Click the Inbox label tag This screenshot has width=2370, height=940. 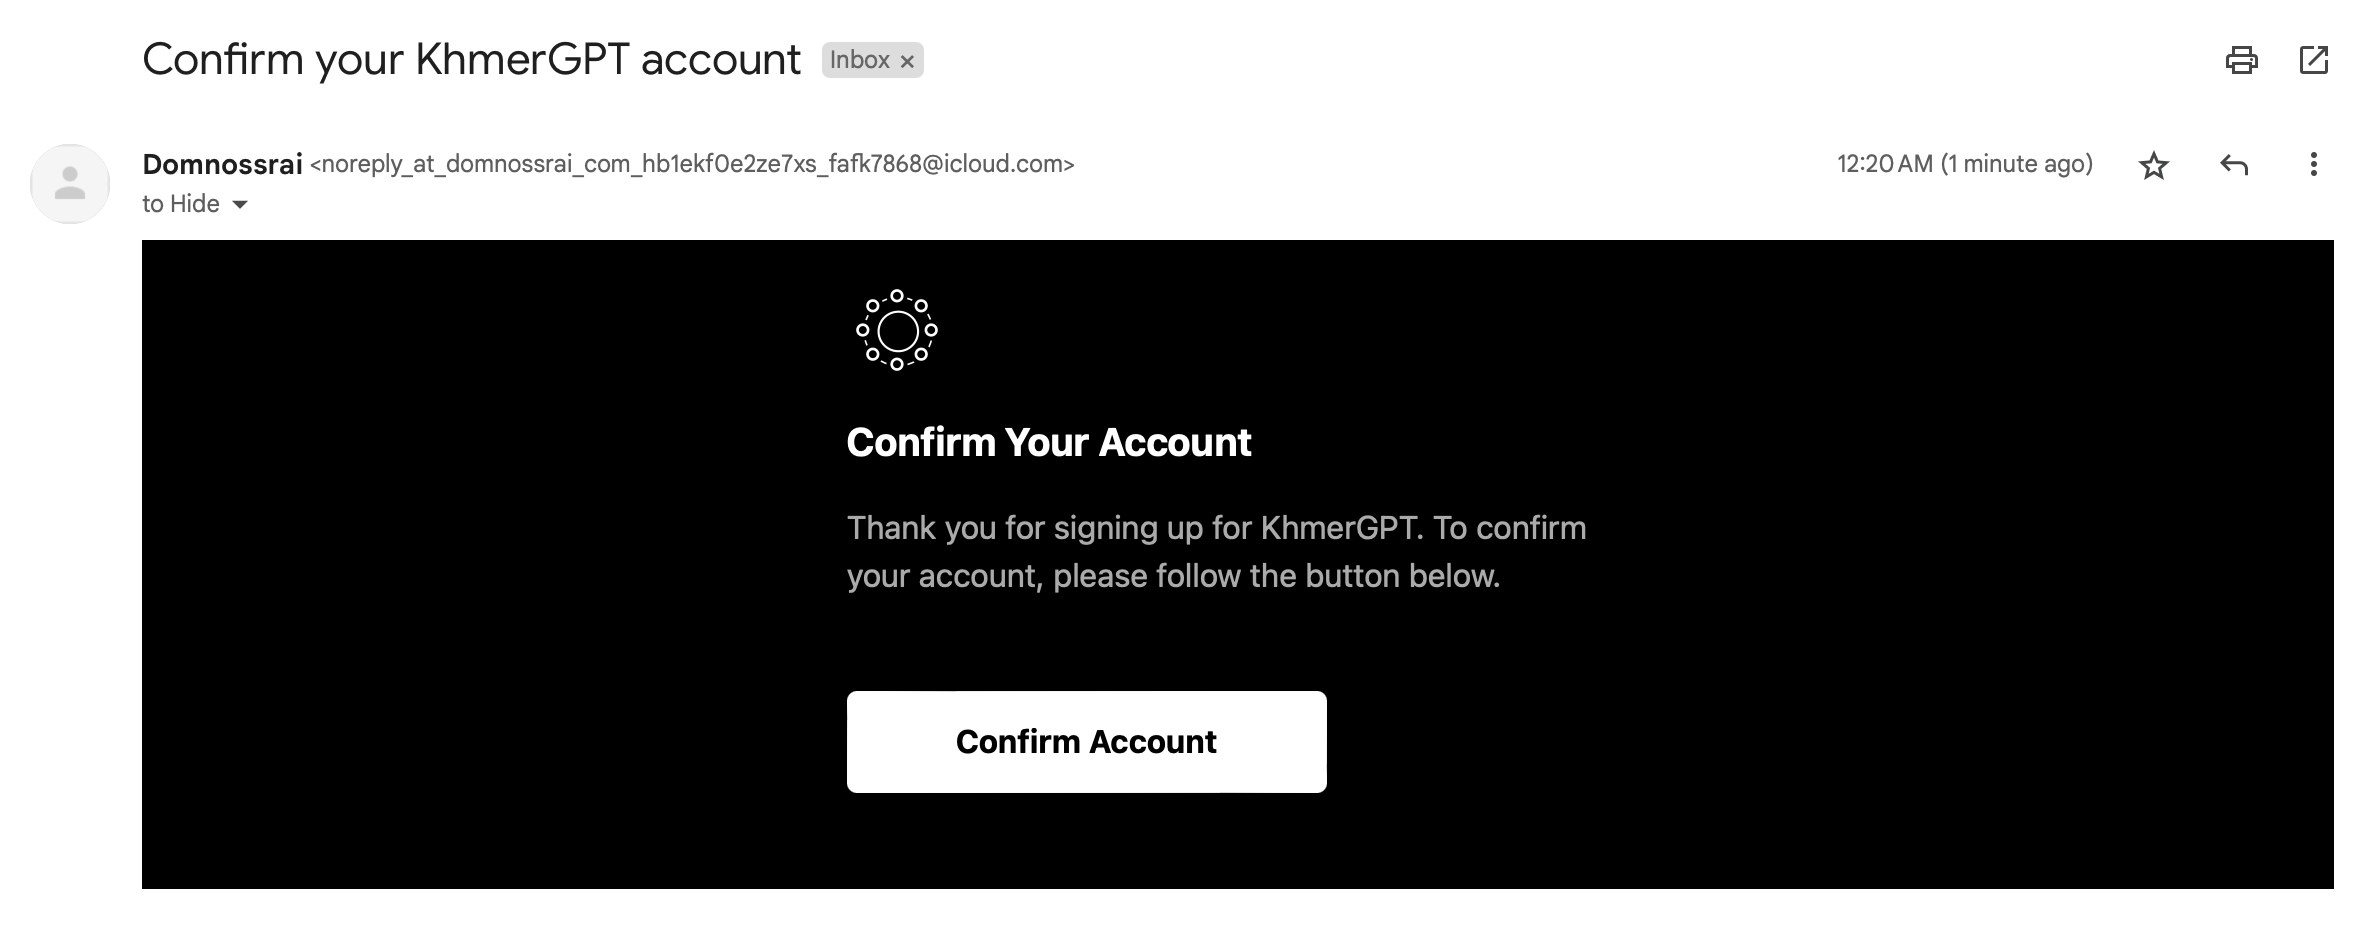pos(859,60)
